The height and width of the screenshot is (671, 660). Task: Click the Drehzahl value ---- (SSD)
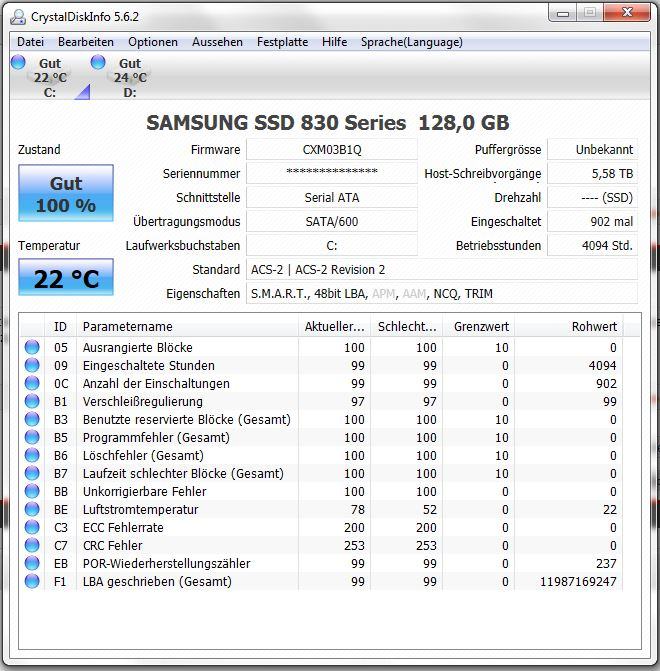[x=593, y=198]
